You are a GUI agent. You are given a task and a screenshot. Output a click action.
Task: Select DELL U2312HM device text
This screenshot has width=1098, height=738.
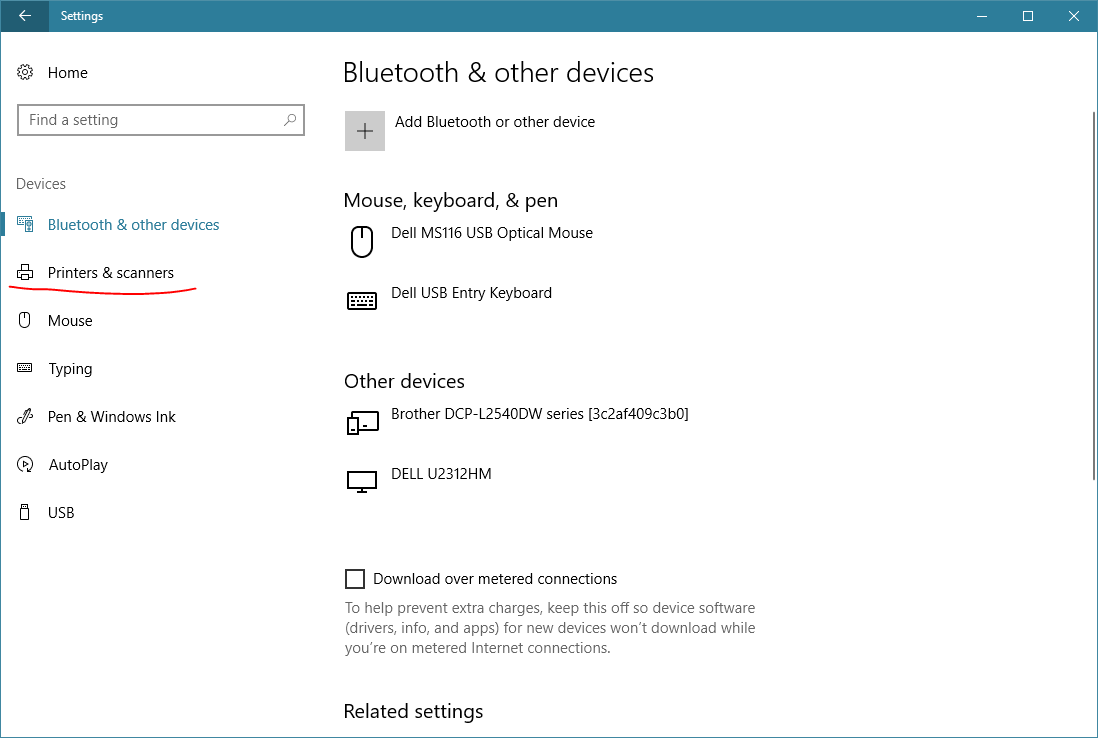441,474
